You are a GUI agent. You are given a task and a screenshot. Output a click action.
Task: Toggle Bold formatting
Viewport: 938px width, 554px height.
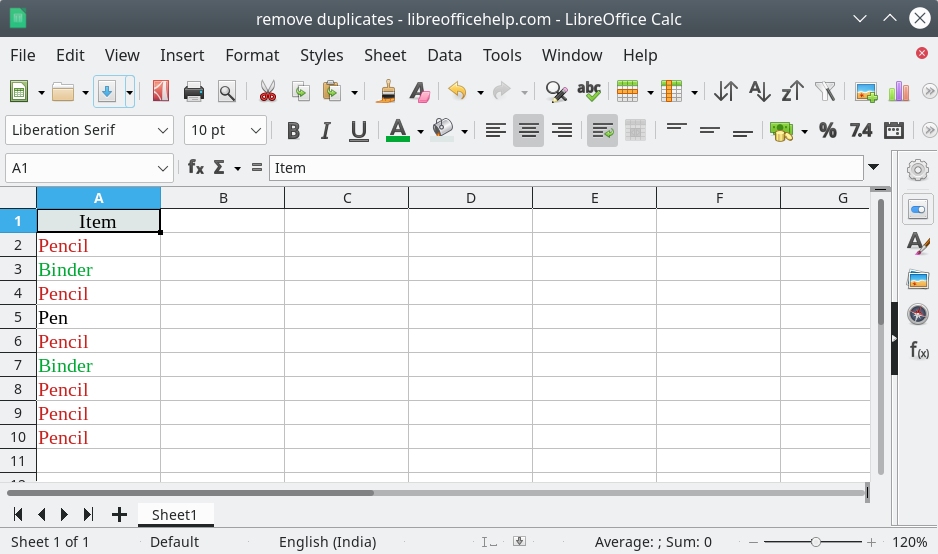point(293,130)
